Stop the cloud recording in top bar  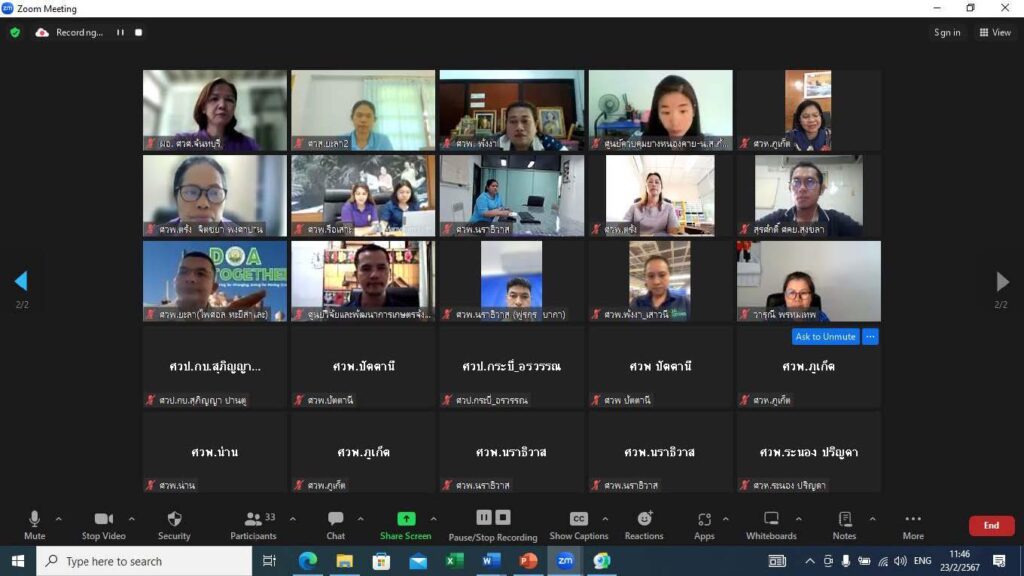click(x=139, y=32)
